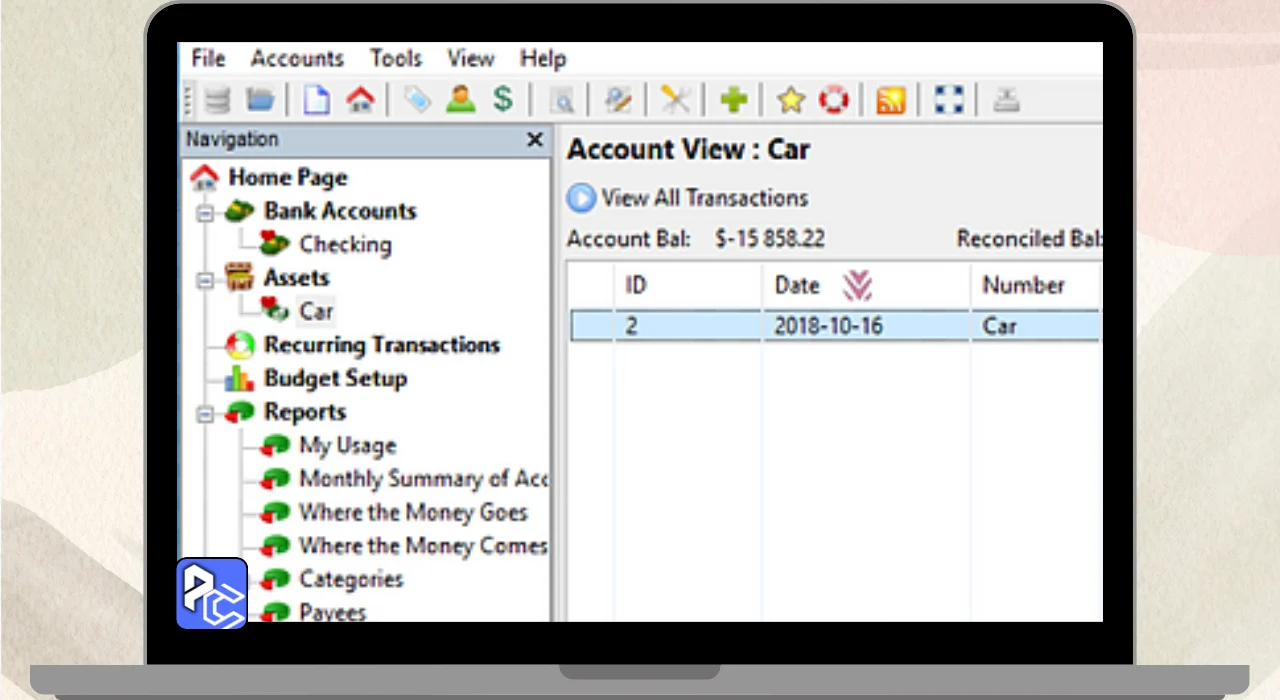
Task: Sort transactions by Date column header
Action: coord(797,286)
